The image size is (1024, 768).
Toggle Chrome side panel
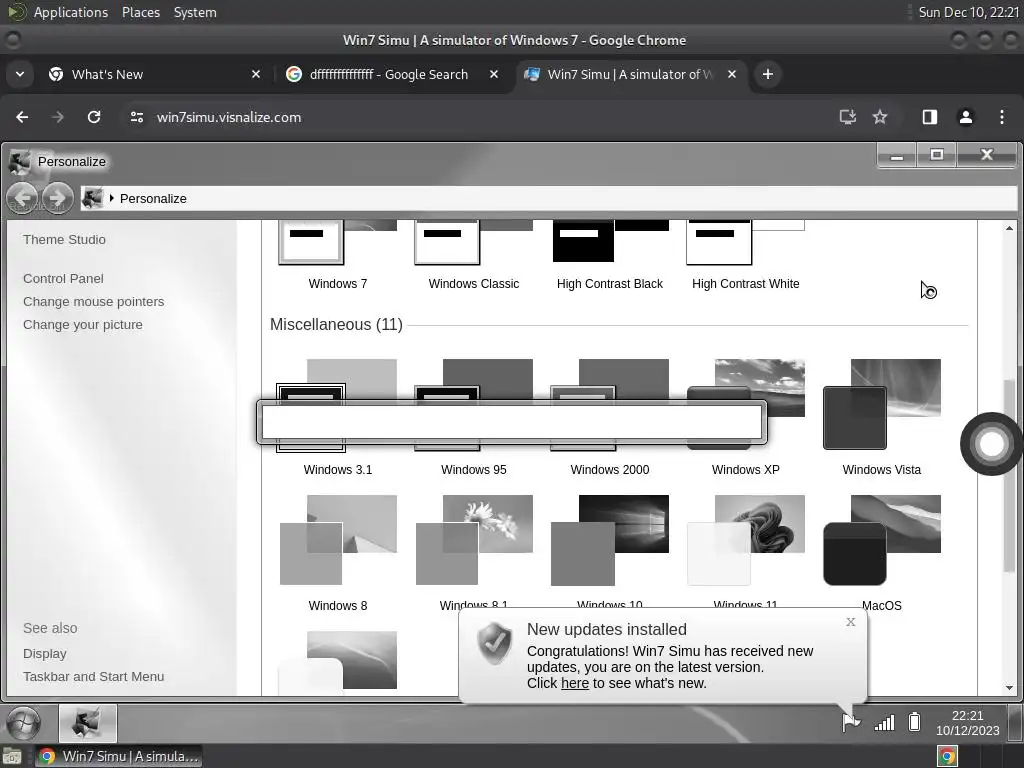coord(930,117)
